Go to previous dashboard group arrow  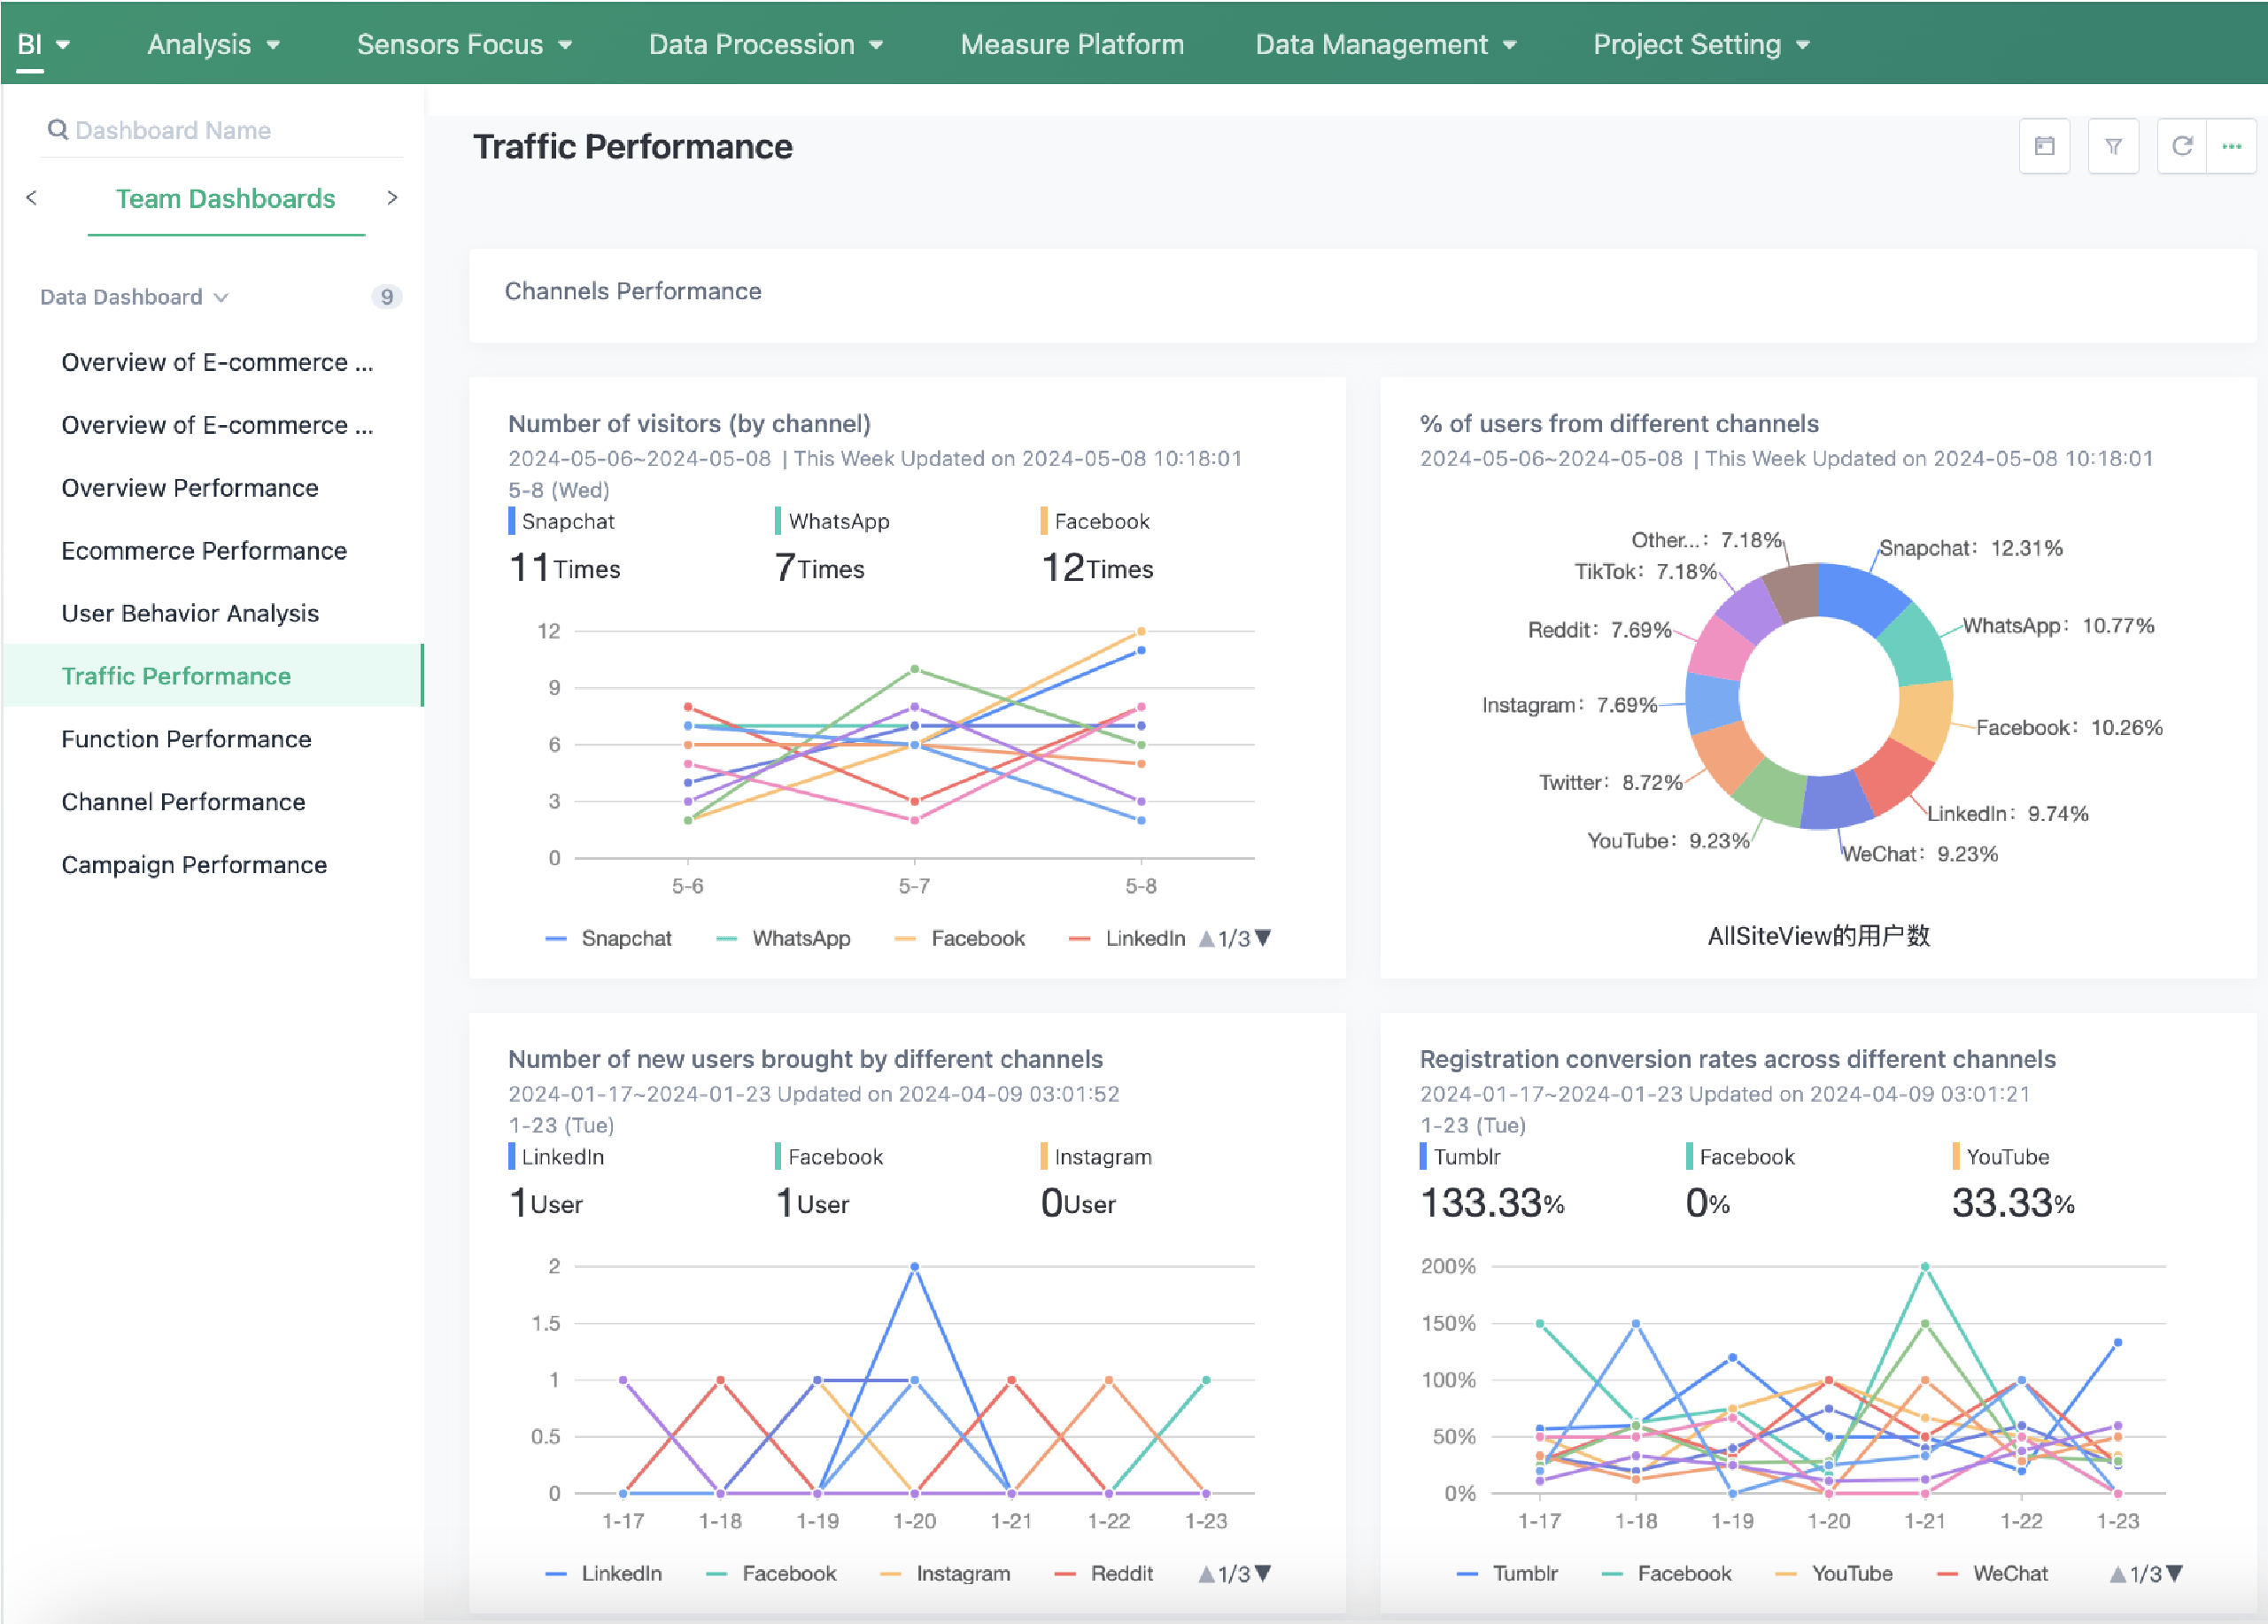click(32, 198)
